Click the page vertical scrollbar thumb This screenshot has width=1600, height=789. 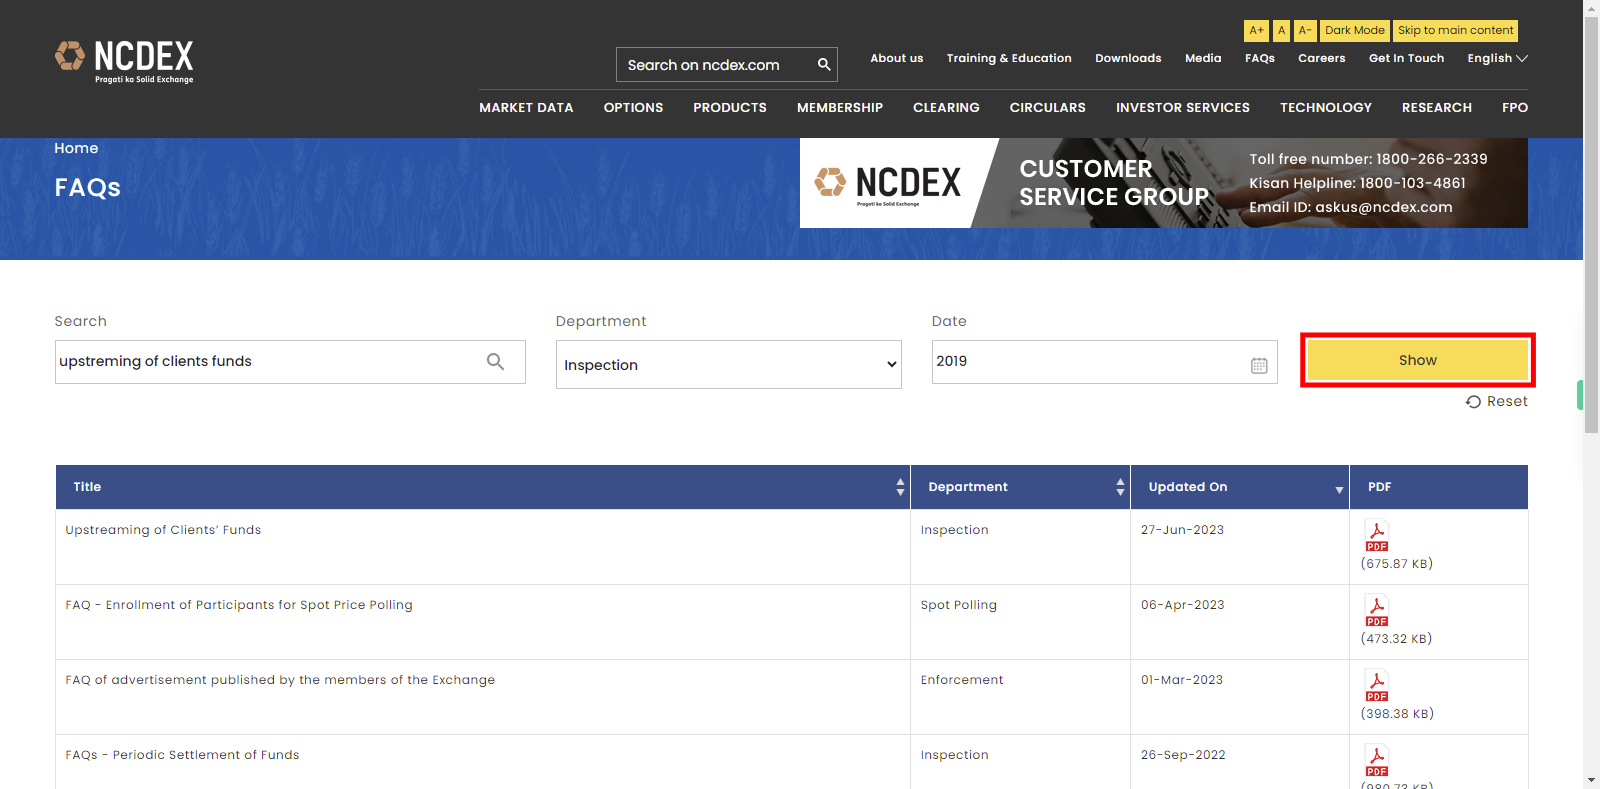pos(1592,225)
